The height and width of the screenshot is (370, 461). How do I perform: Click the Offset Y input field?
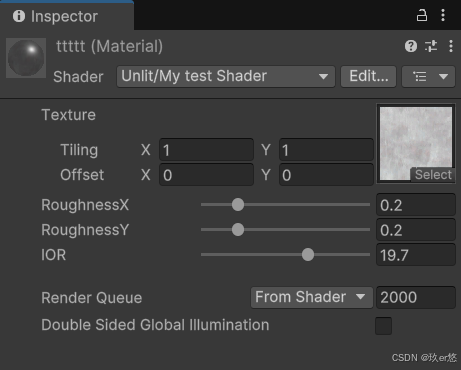[326, 175]
